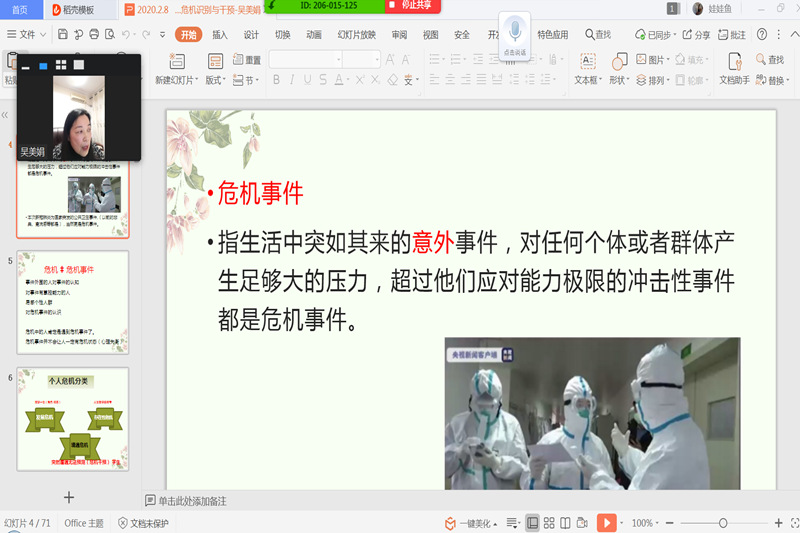The width and height of the screenshot is (800, 533).
Task: Toggle subscript X₂ formatting
Action: pos(376,80)
